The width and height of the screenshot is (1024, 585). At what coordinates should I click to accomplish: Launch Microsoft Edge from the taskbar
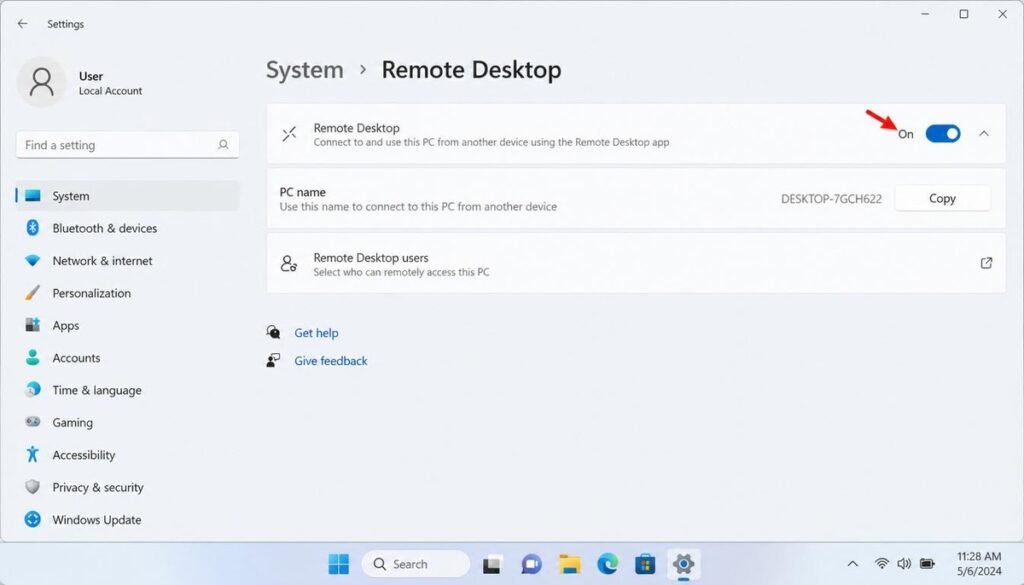click(608, 564)
